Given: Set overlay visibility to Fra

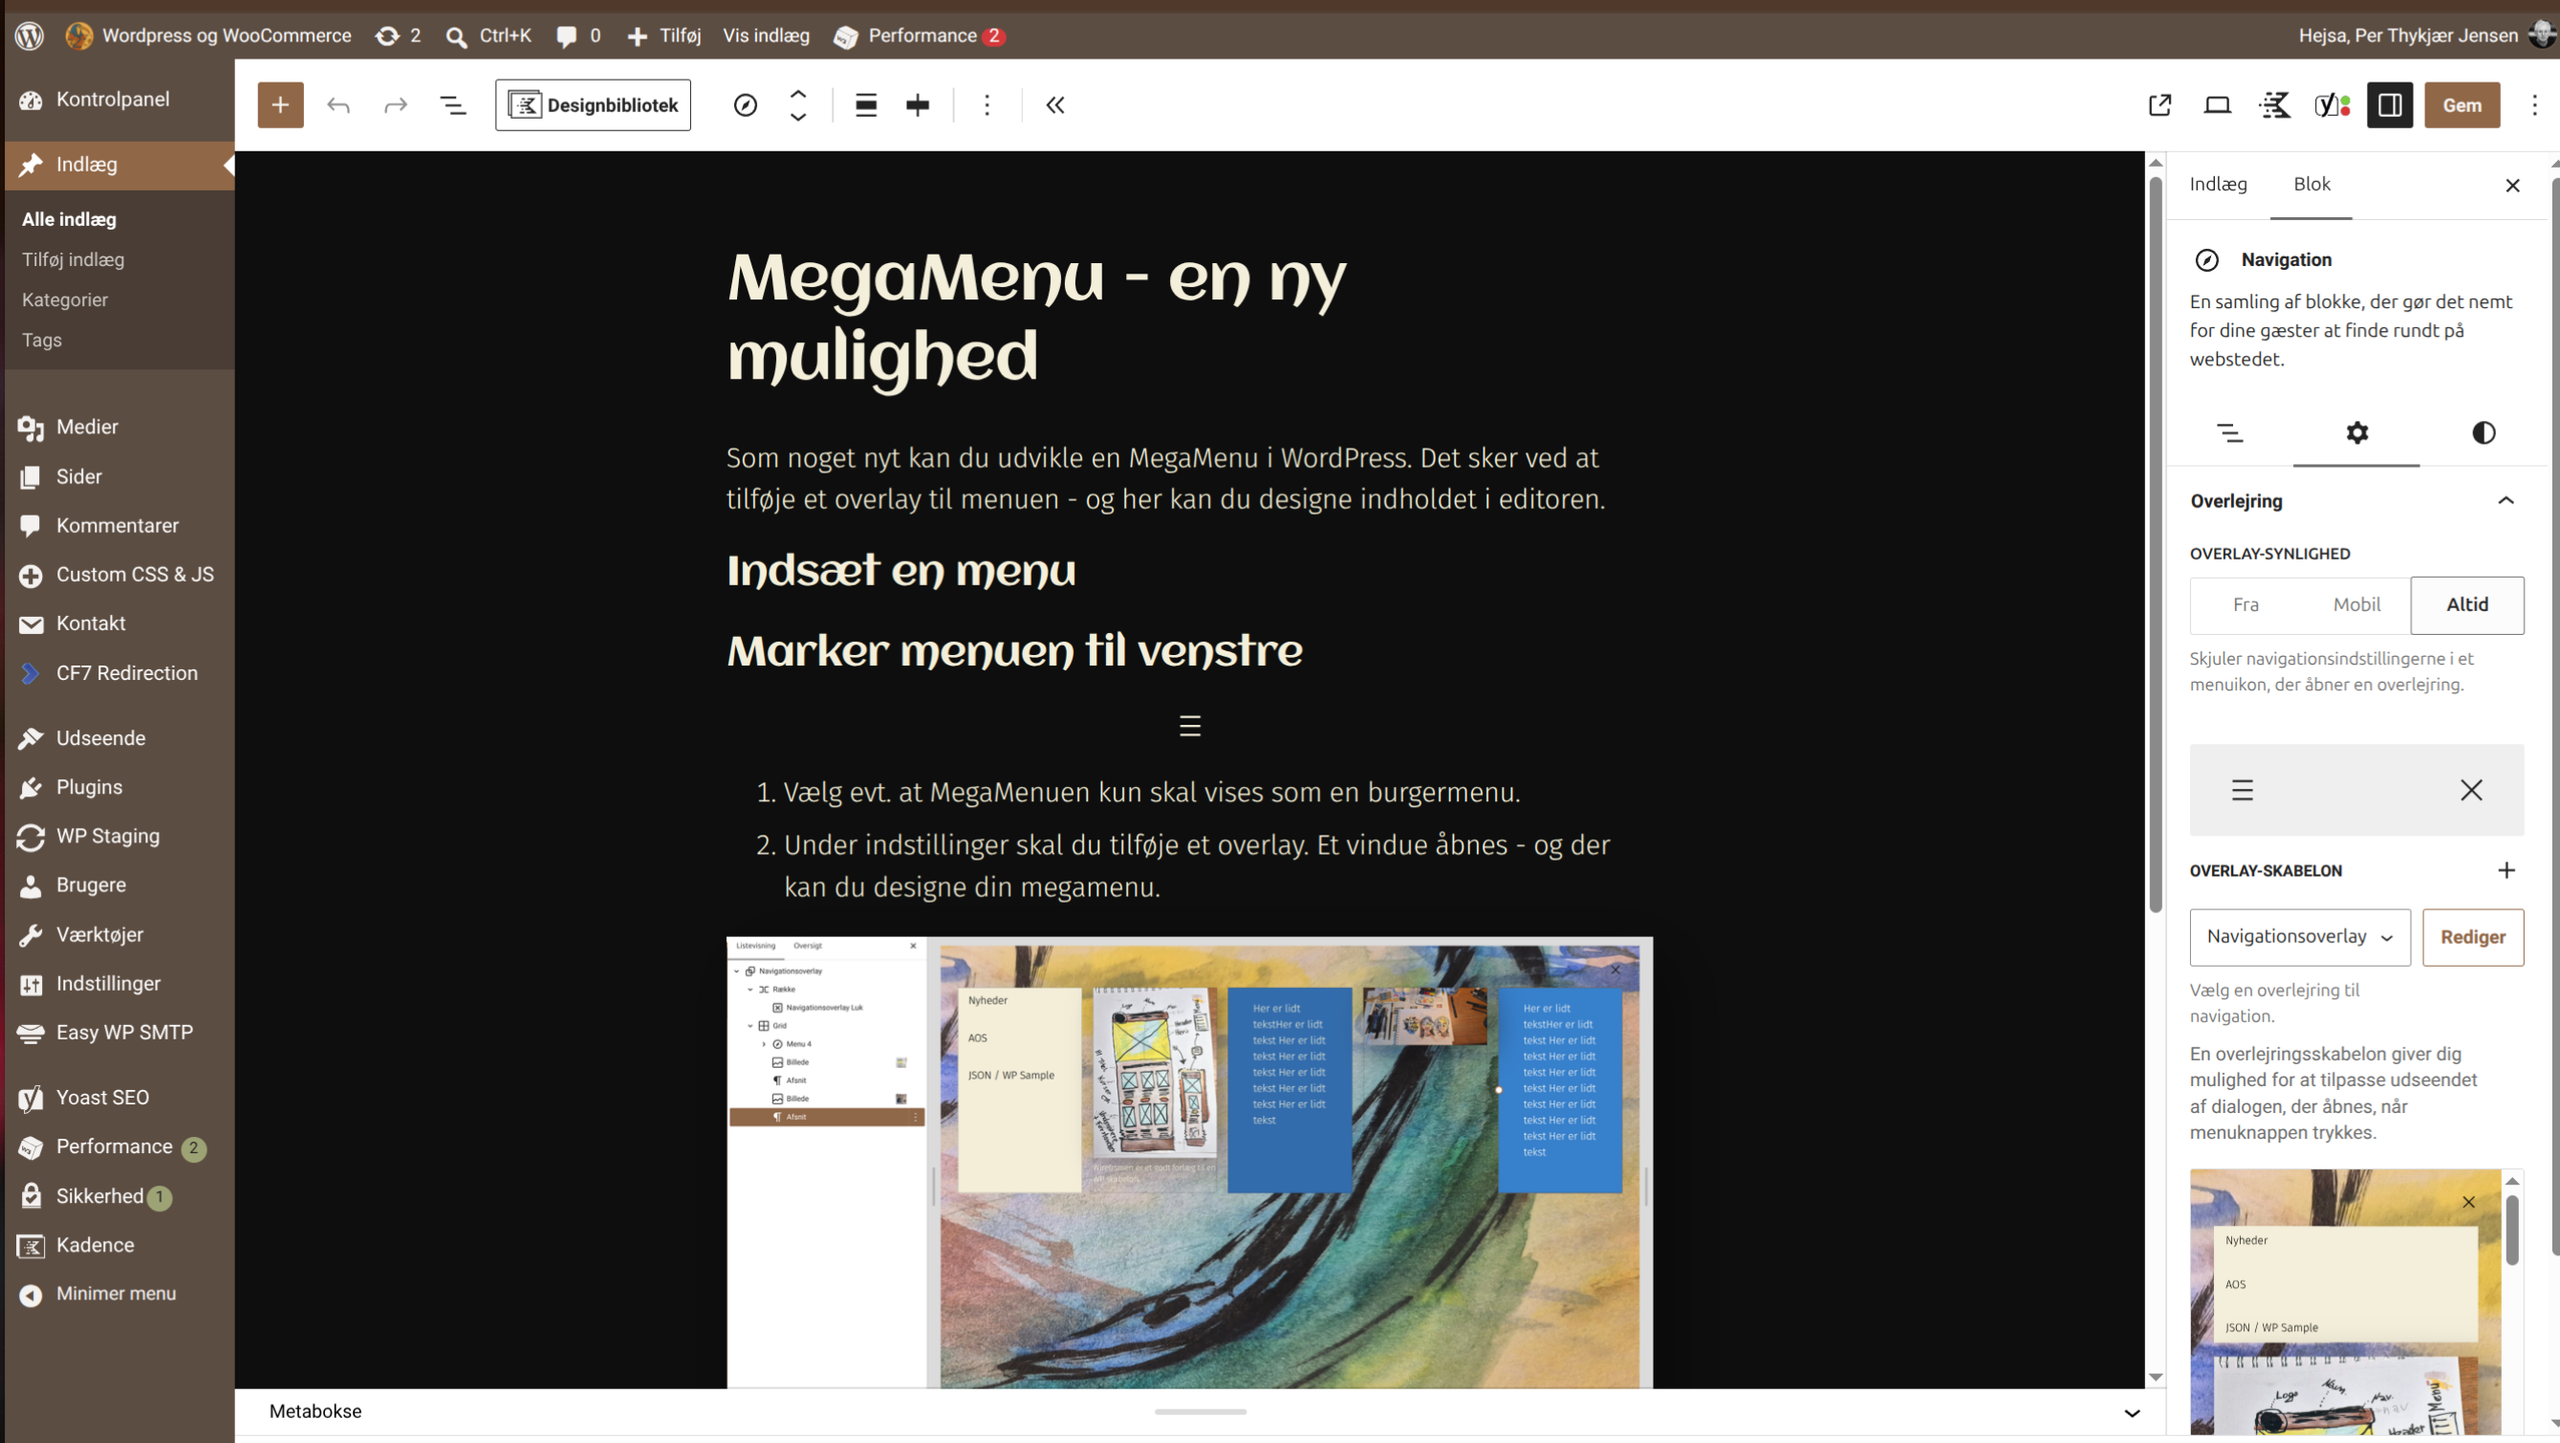Looking at the screenshot, I should 2246,605.
